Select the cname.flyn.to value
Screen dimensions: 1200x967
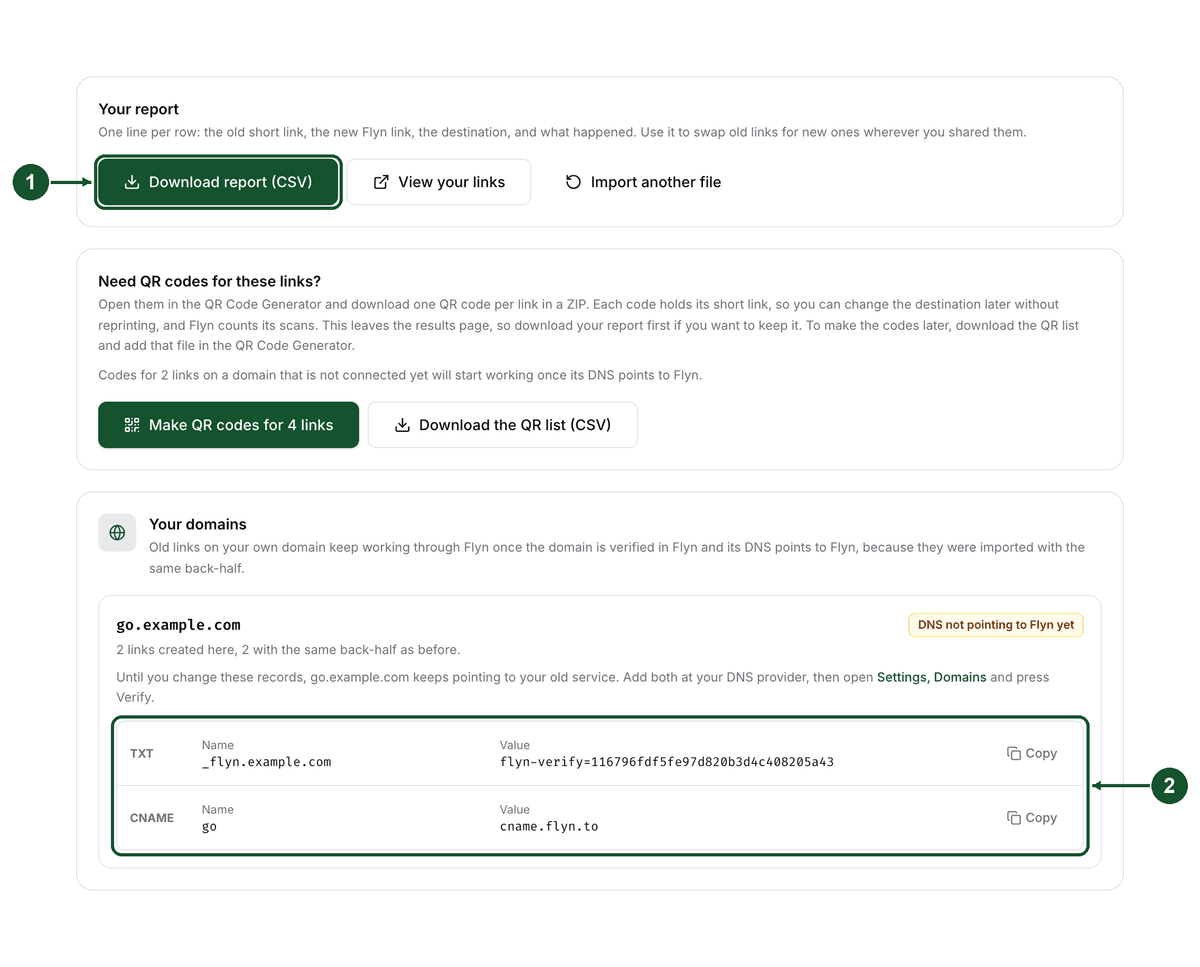pyautogui.click(x=549, y=826)
